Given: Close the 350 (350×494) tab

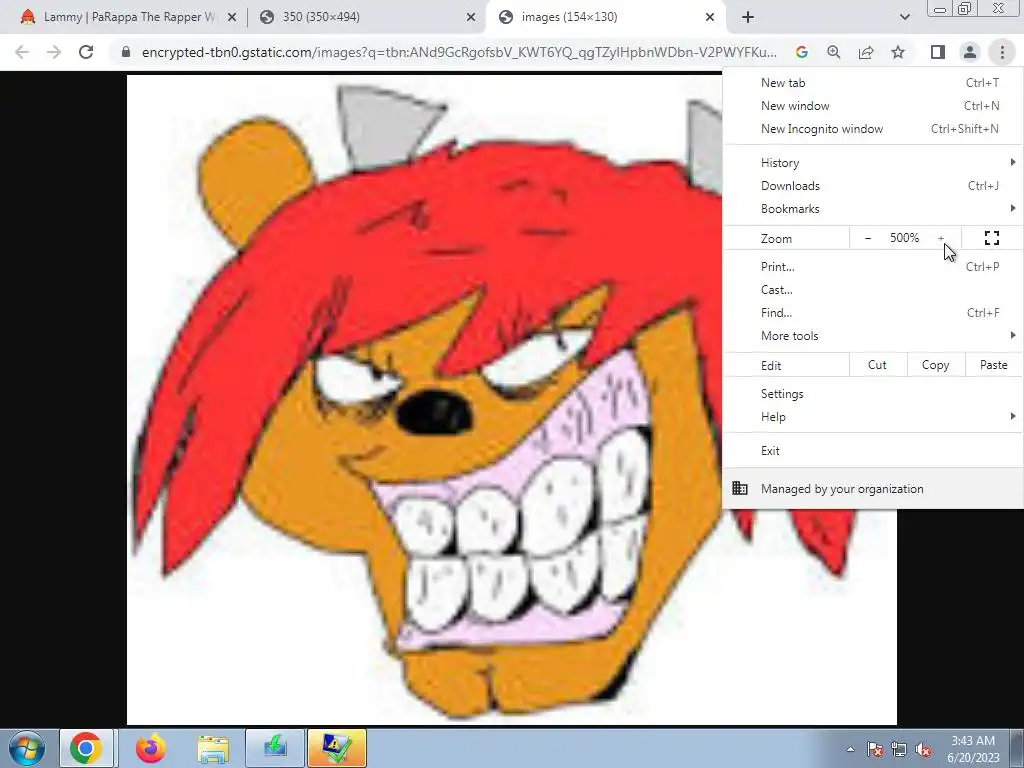Looking at the screenshot, I should pyautogui.click(x=471, y=17).
